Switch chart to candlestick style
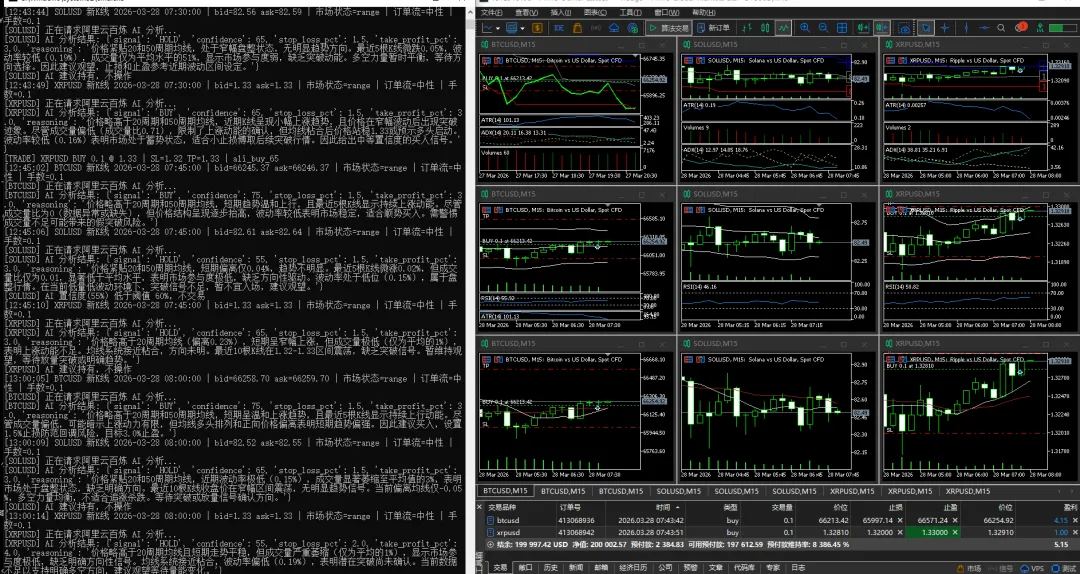Screen dimensions: 1080x574 (x=765, y=28)
